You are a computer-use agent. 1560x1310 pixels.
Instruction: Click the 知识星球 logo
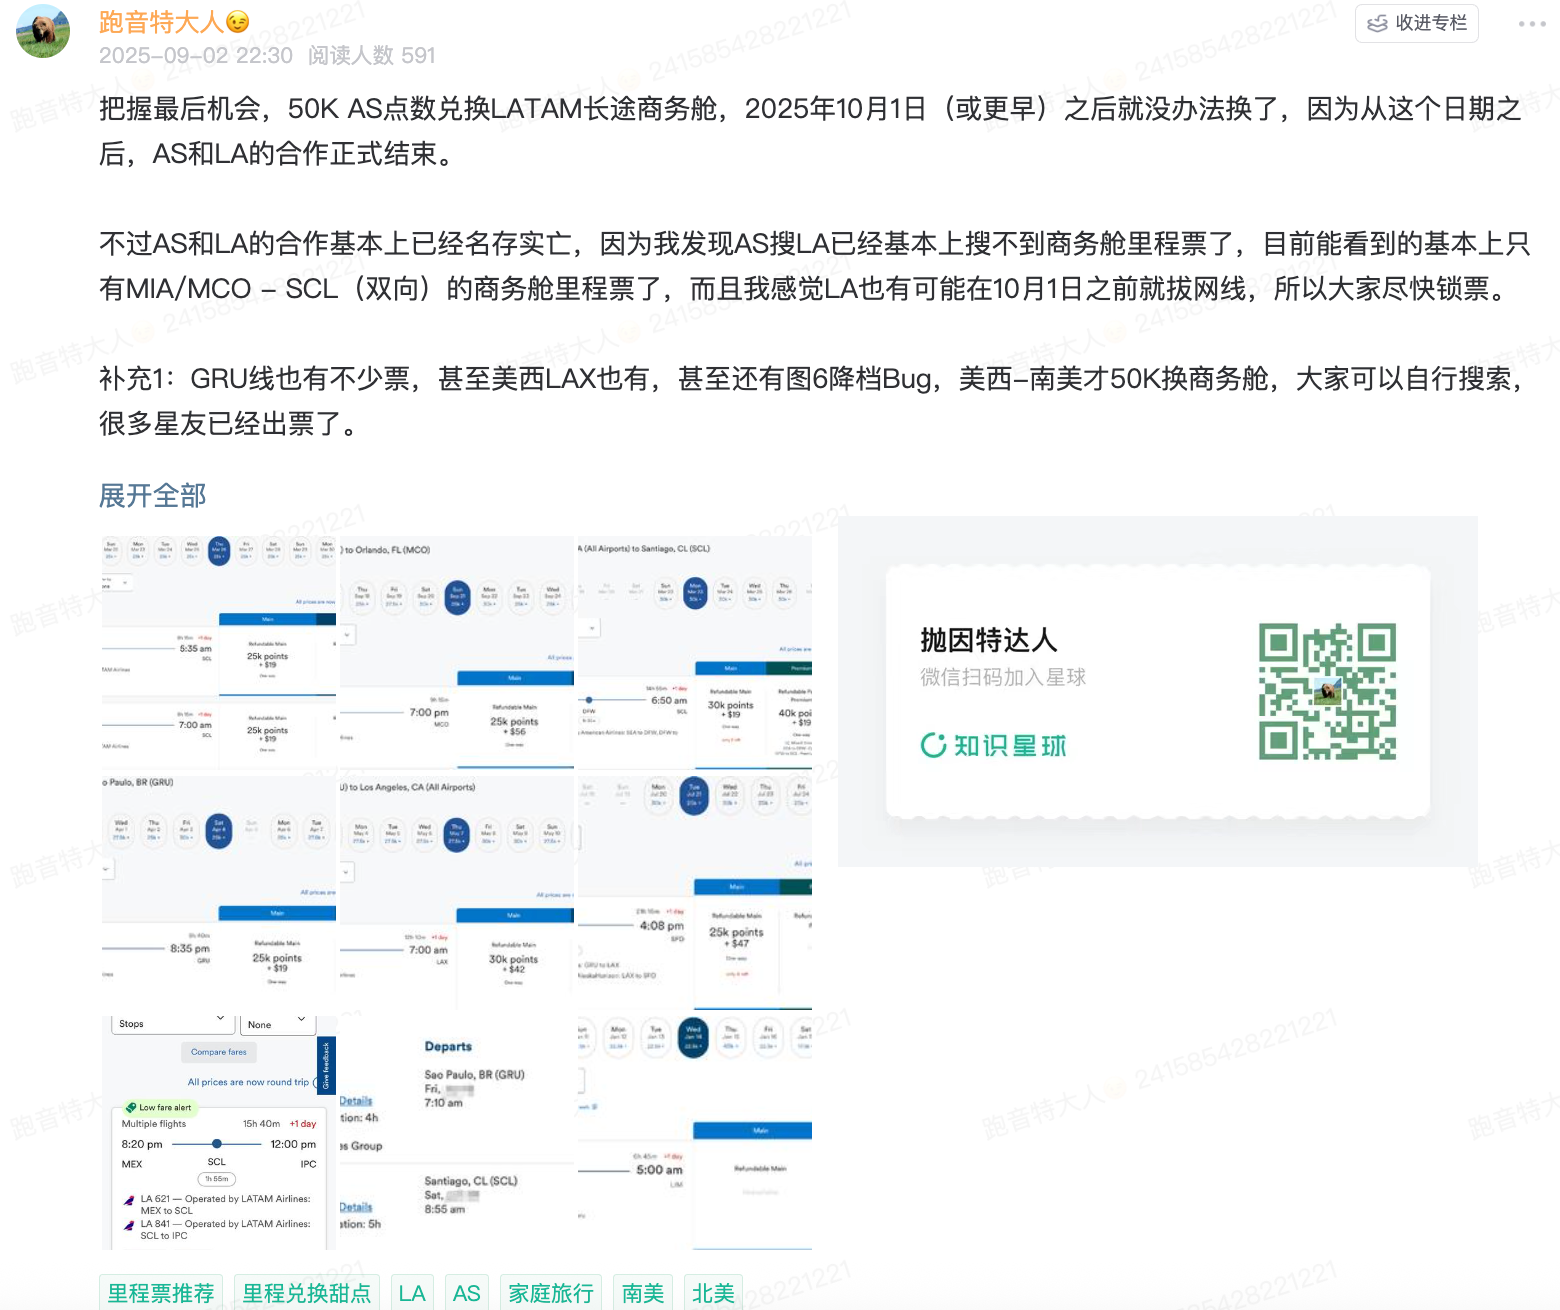[993, 746]
